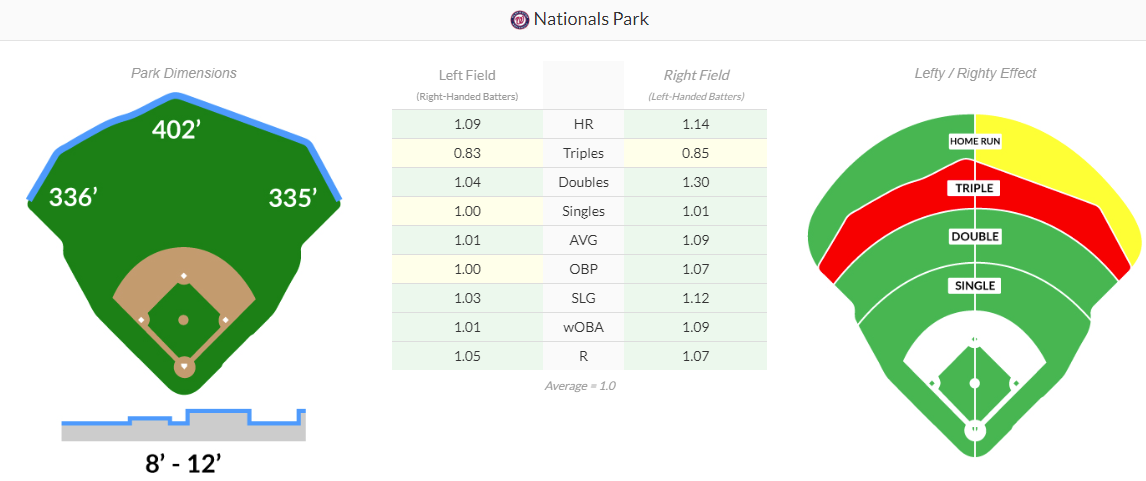Screen dimensions: 1146x481
Task: Click the 402' center field distance
Action: click(183, 128)
